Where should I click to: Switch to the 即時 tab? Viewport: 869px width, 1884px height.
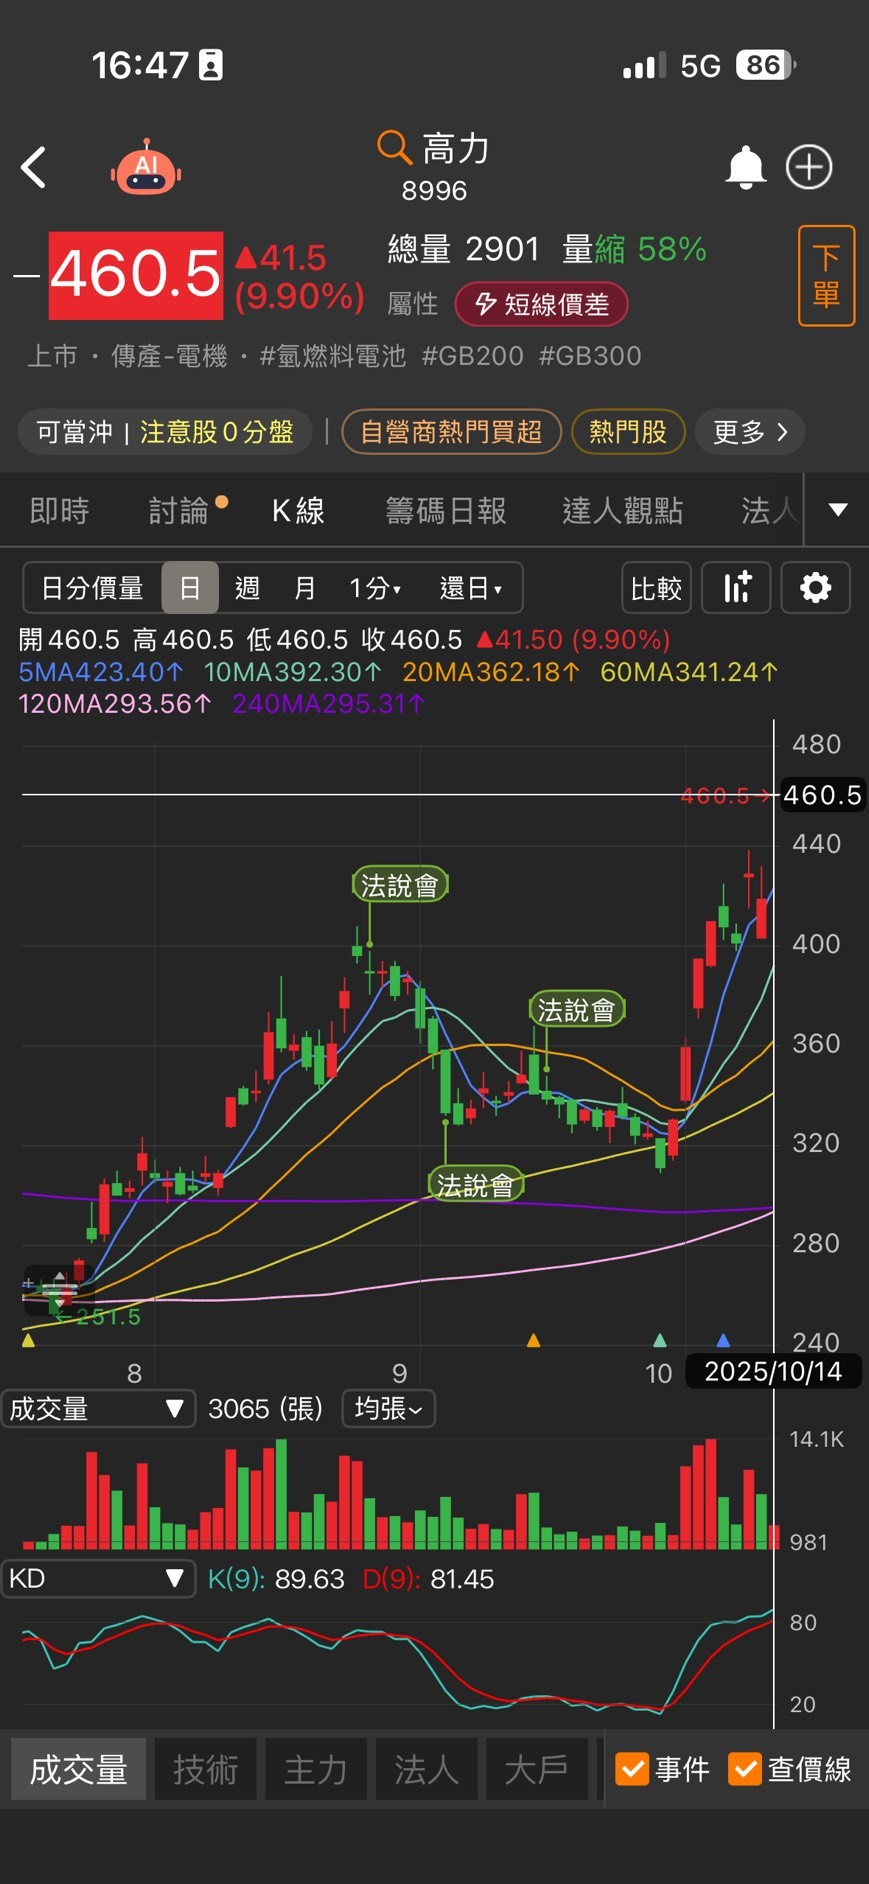coord(60,511)
